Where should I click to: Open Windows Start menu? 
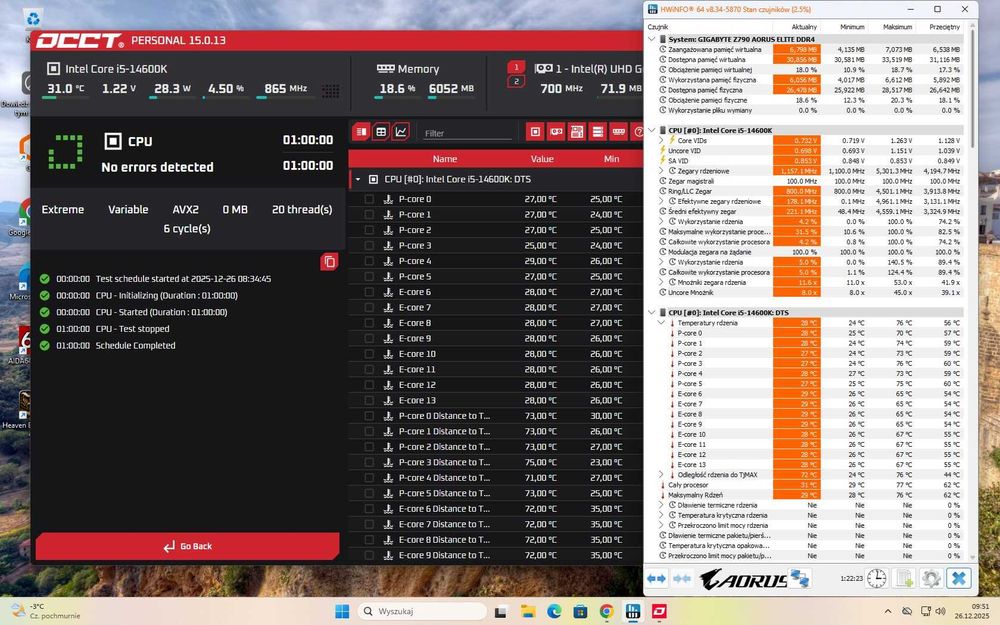click(342, 612)
